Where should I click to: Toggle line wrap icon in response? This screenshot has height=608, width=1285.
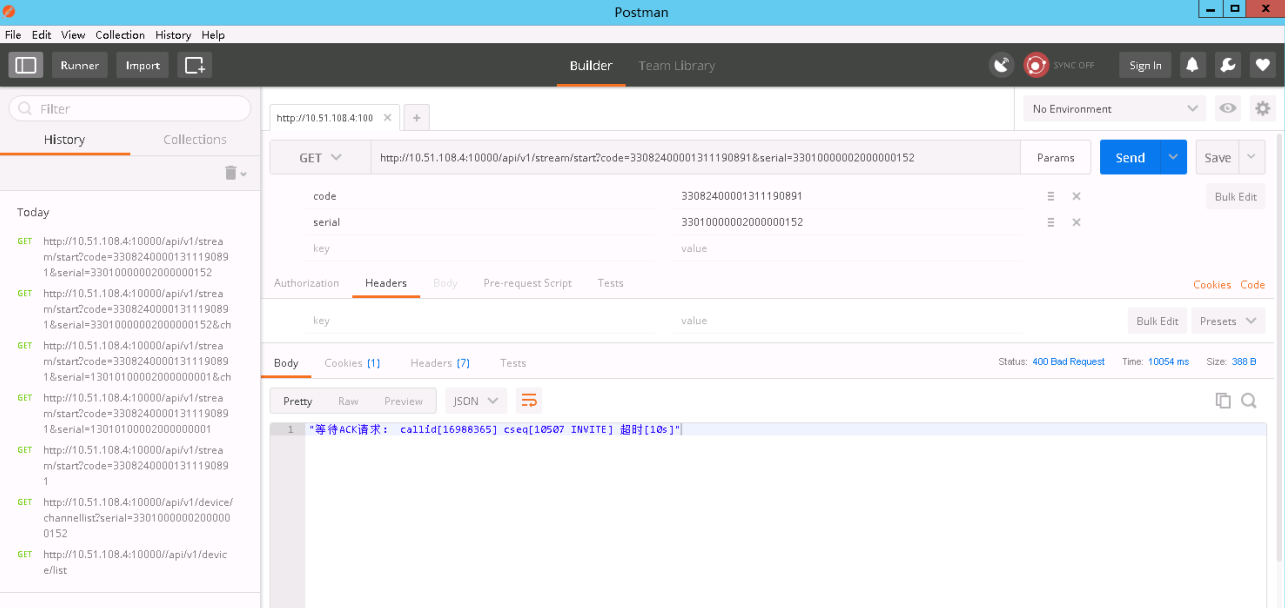click(529, 401)
